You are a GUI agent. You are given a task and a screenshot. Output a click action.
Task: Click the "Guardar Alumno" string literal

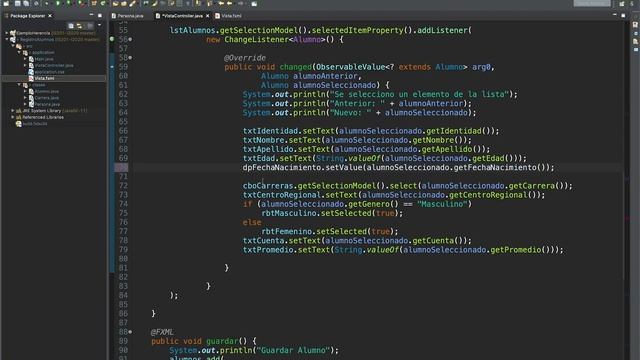coord(292,350)
